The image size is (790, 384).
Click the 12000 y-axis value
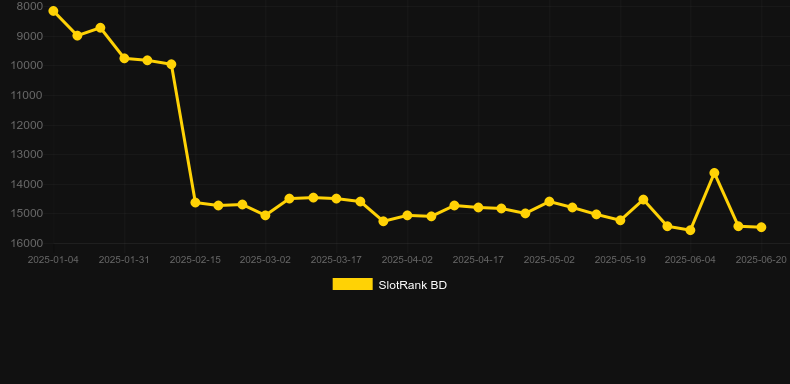pos(27,125)
